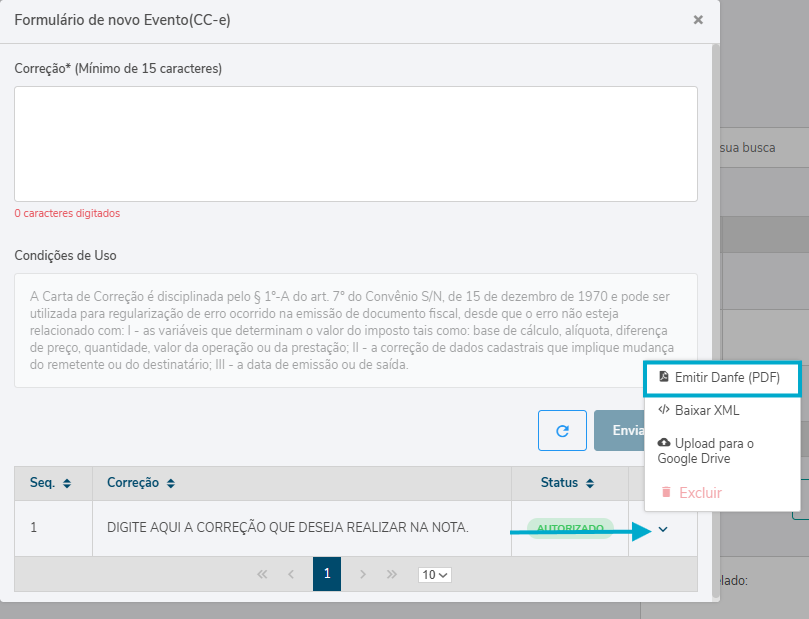Expand row actions chevron dropdown
Viewport: 809px width, 619px height.
663,529
